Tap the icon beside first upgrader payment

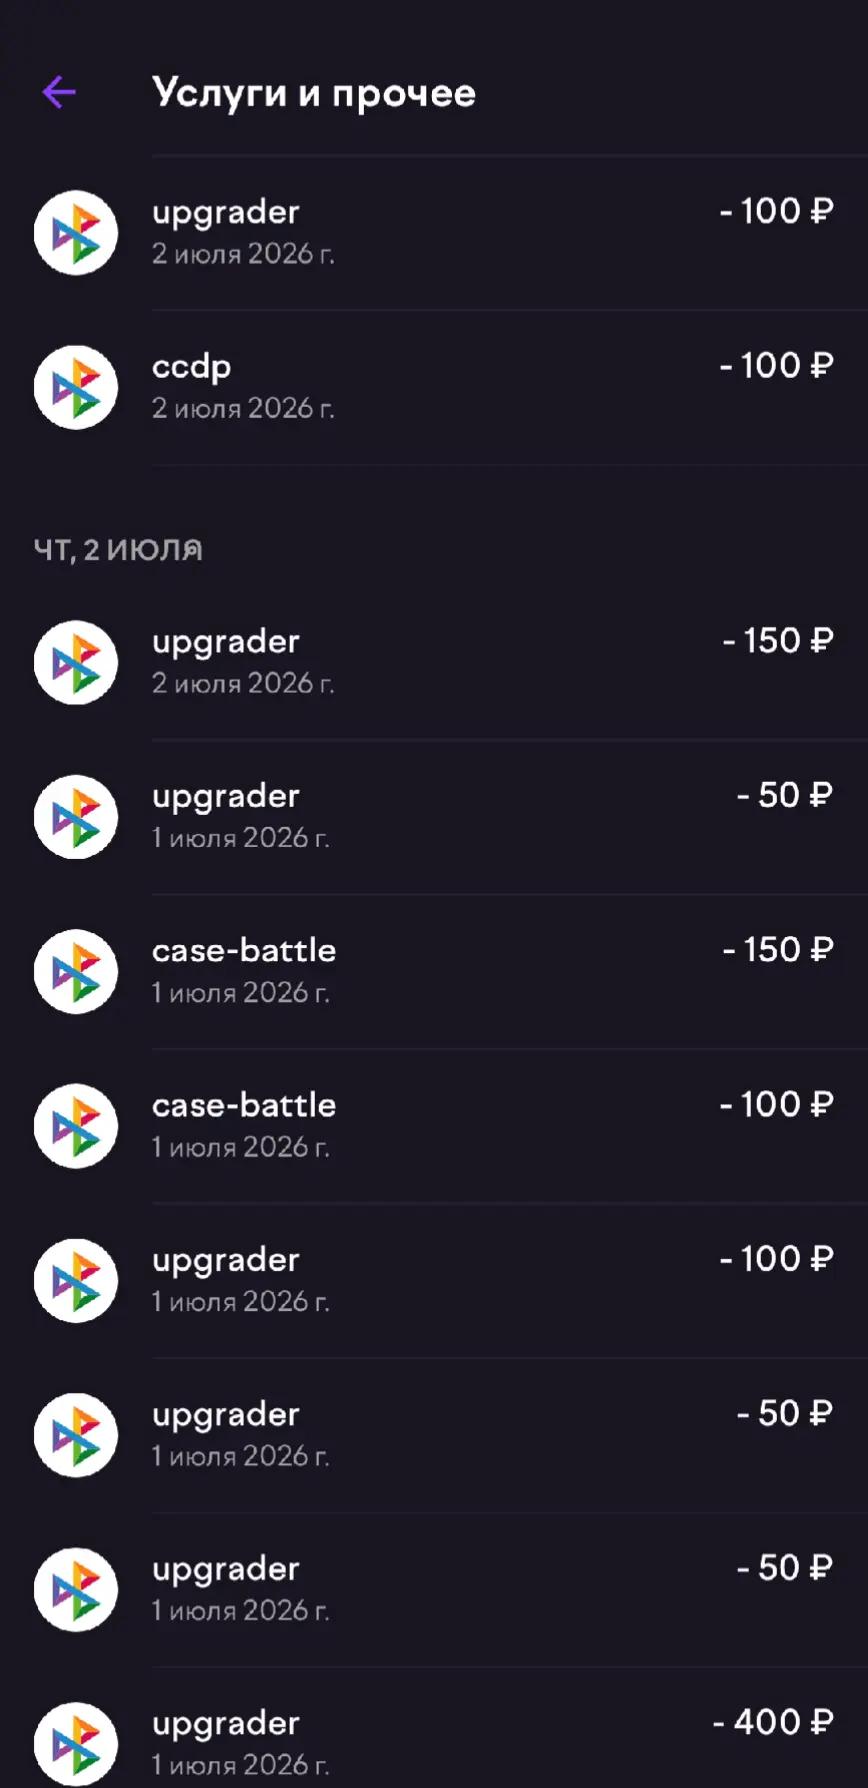pyautogui.click(x=76, y=233)
